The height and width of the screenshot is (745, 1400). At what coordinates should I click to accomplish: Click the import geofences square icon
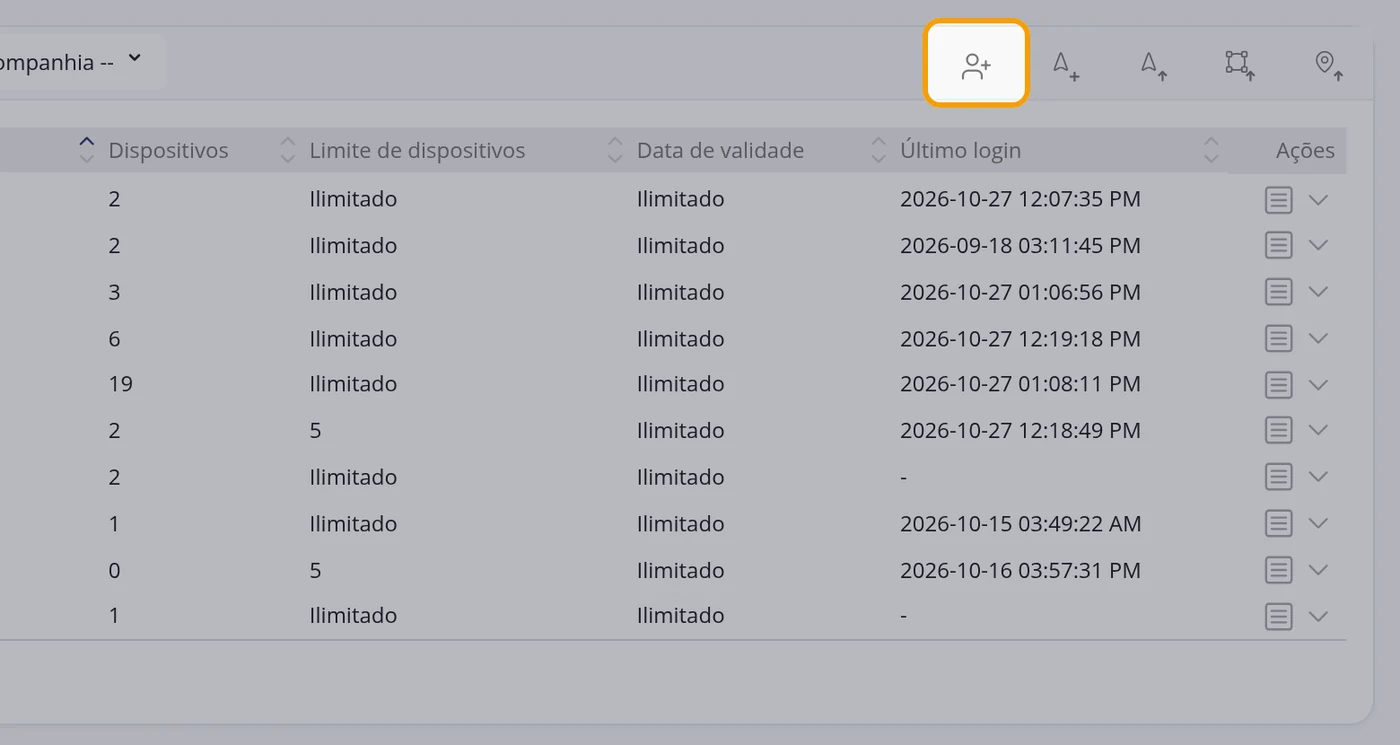pyautogui.click(x=1240, y=64)
